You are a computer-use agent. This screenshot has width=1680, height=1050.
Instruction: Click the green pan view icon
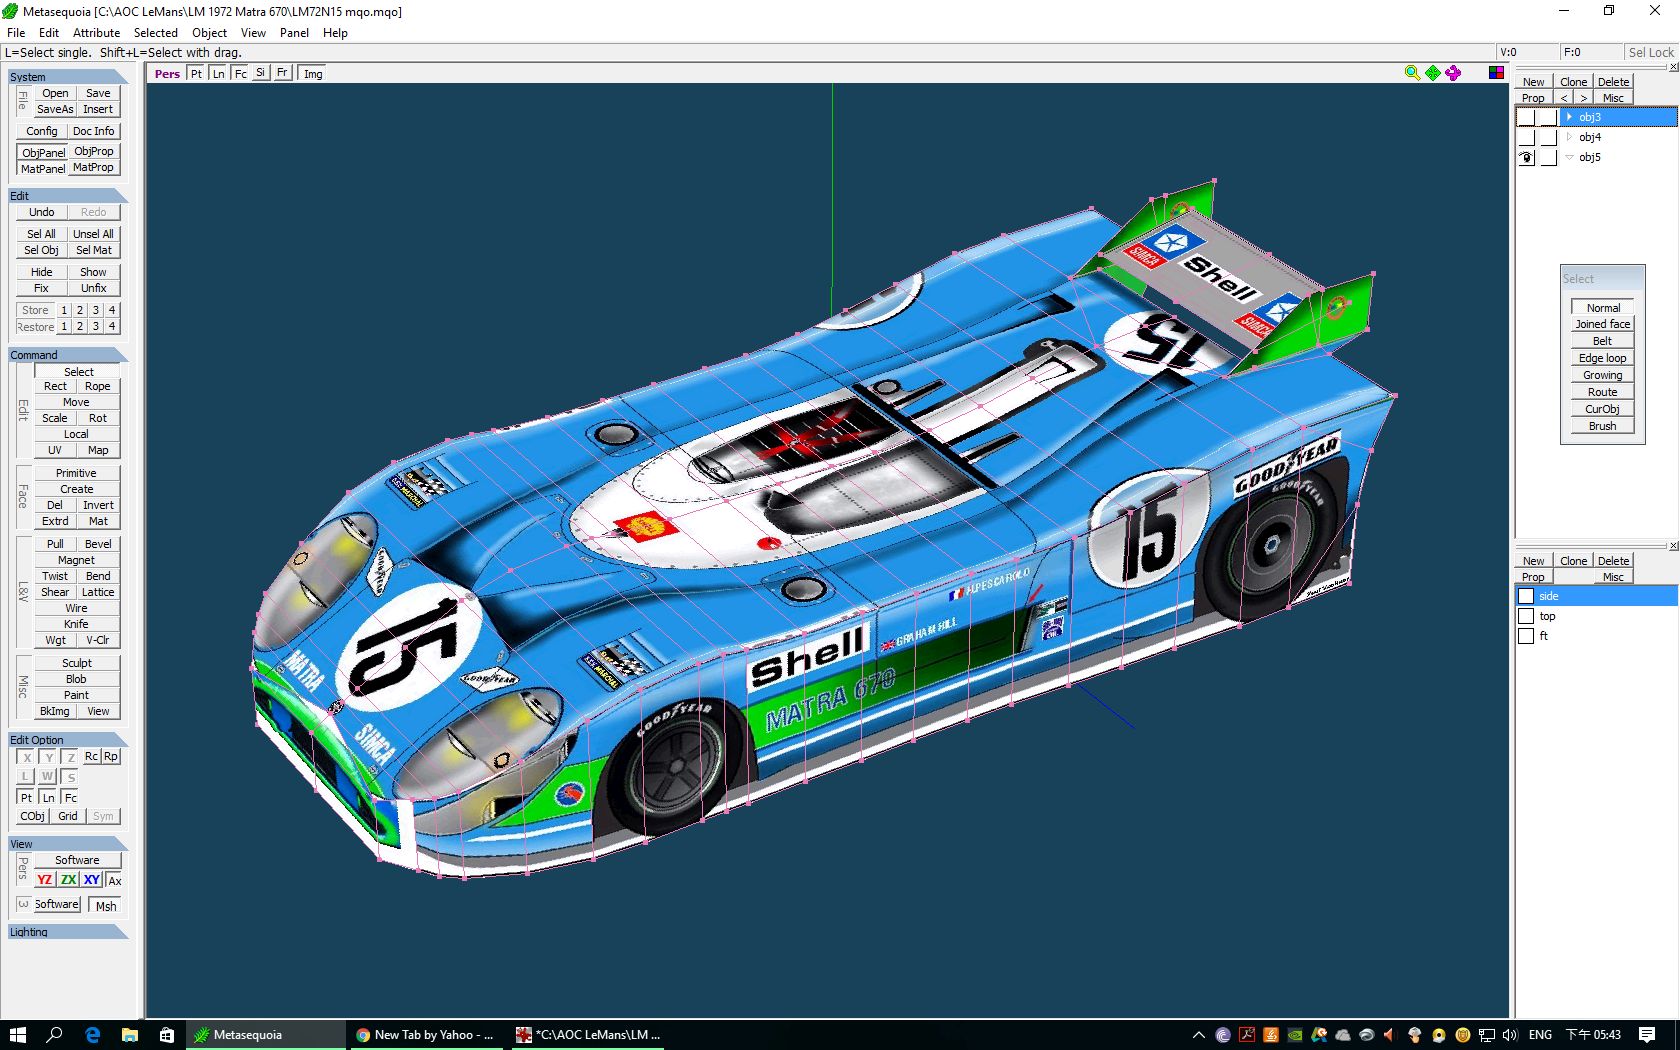pos(1433,73)
